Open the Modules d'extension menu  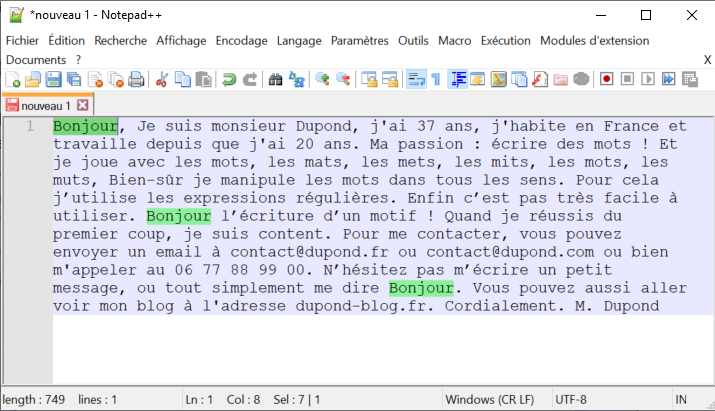tap(594, 41)
